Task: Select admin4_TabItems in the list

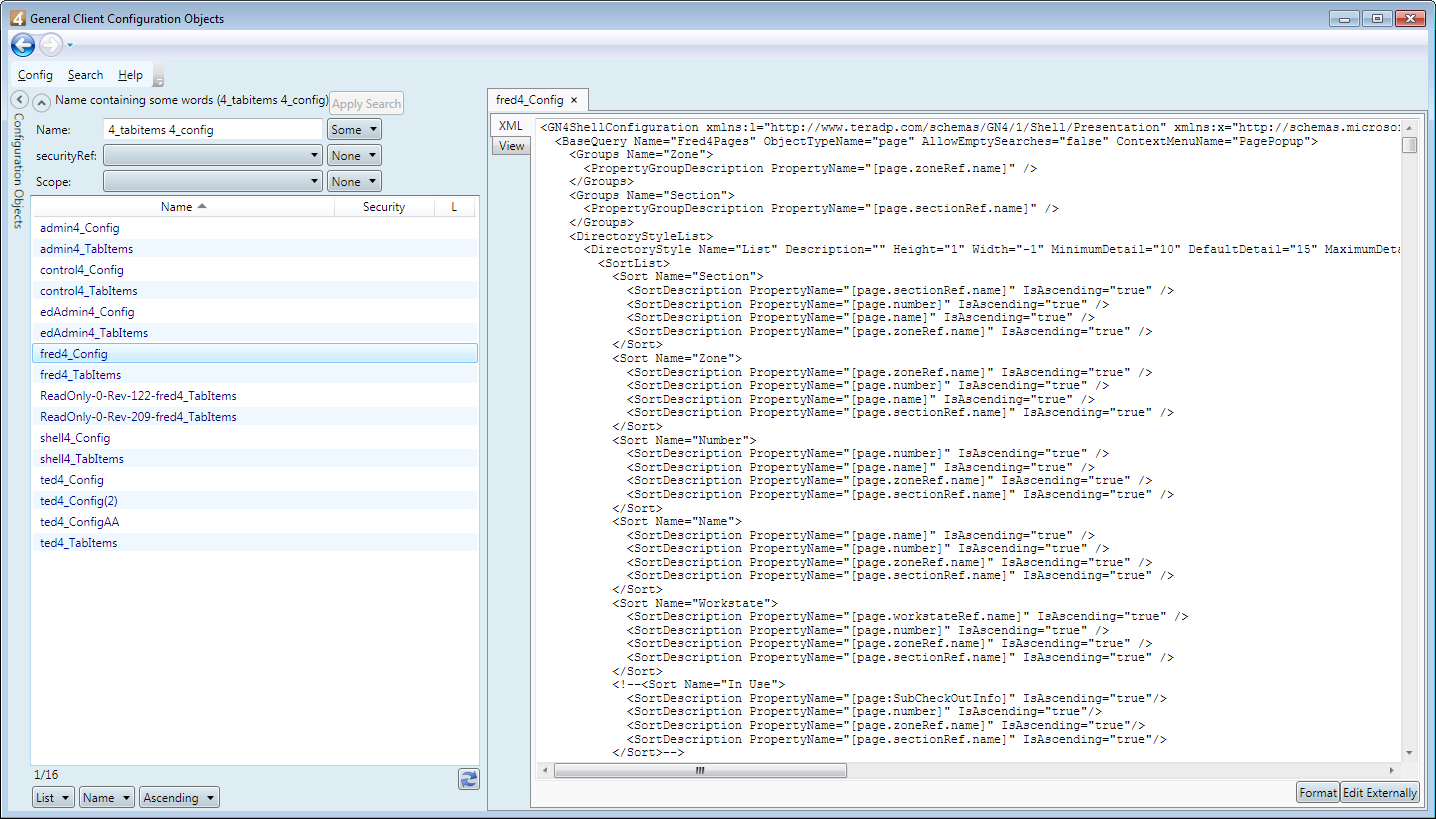Action: coord(255,249)
